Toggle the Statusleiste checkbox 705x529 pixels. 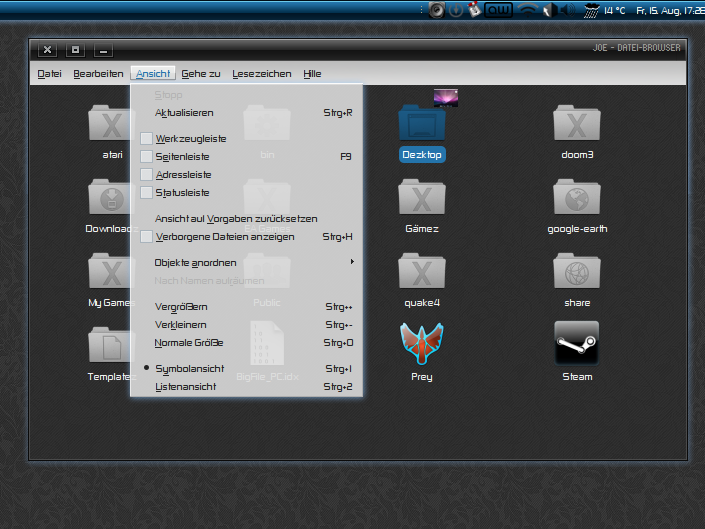[146, 192]
